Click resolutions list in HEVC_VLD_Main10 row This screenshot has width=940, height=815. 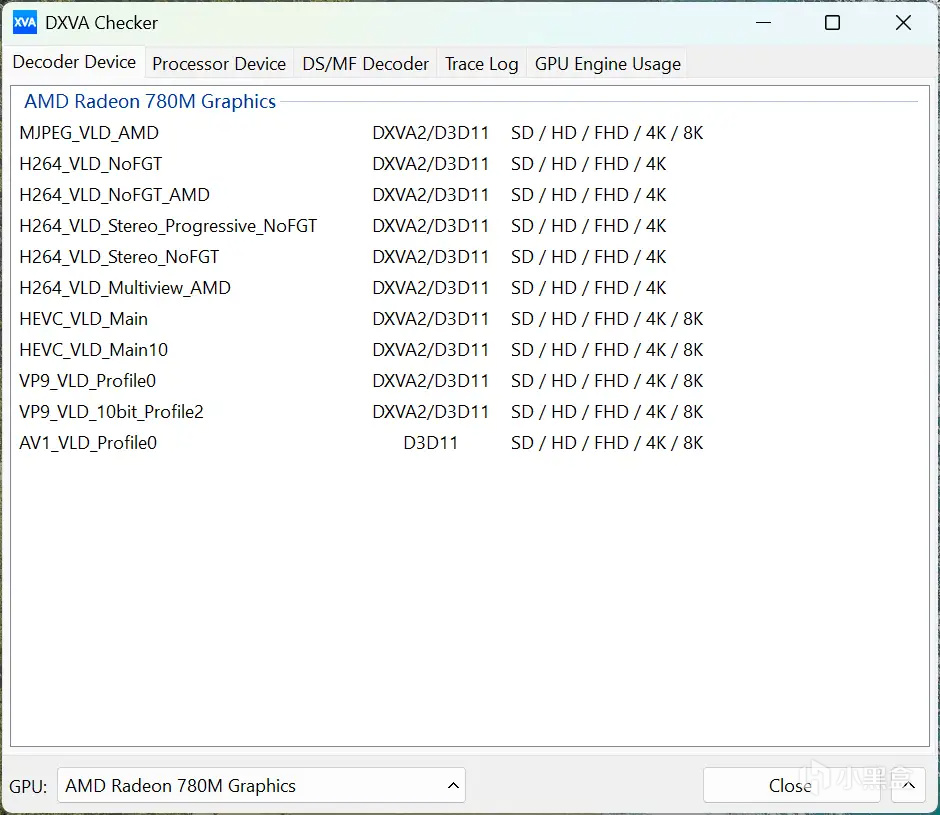[x=607, y=350]
